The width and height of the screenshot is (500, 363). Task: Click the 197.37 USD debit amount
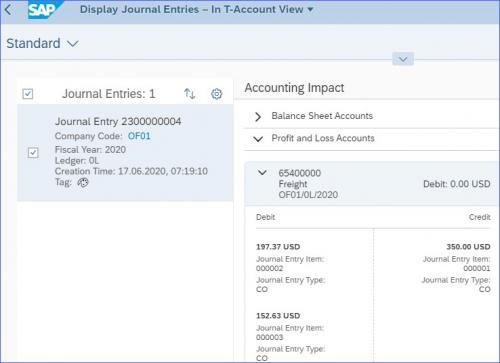coord(278,247)
